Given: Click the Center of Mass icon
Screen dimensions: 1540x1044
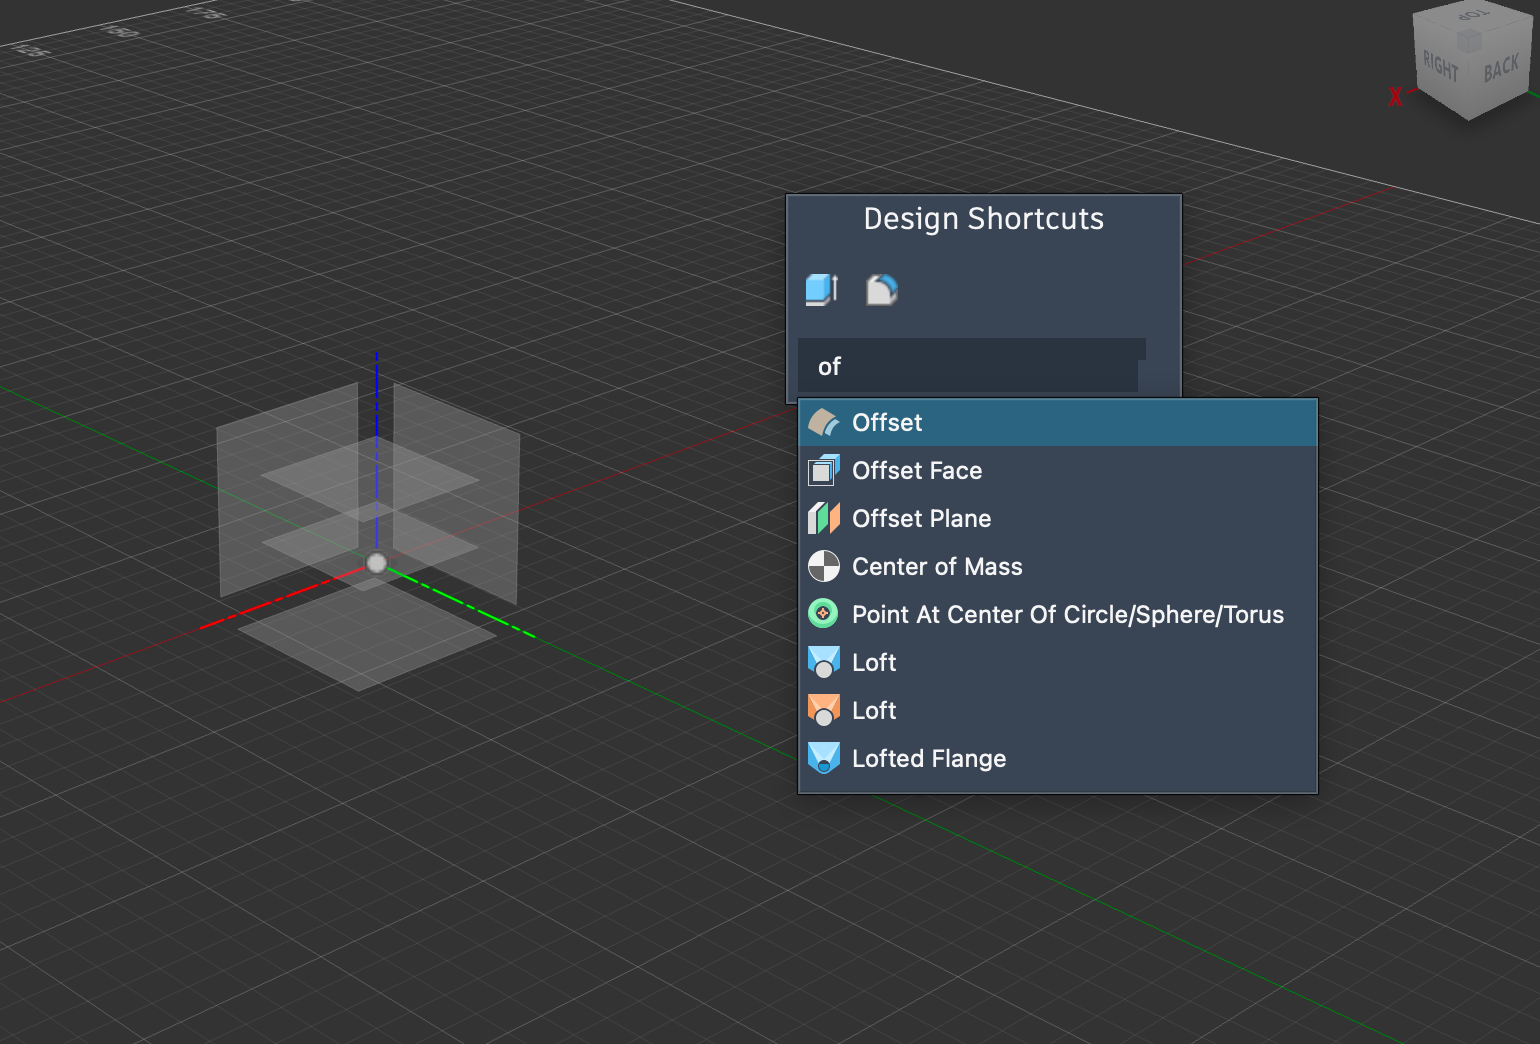Looking at the screenshot, I should click(823, 567).
